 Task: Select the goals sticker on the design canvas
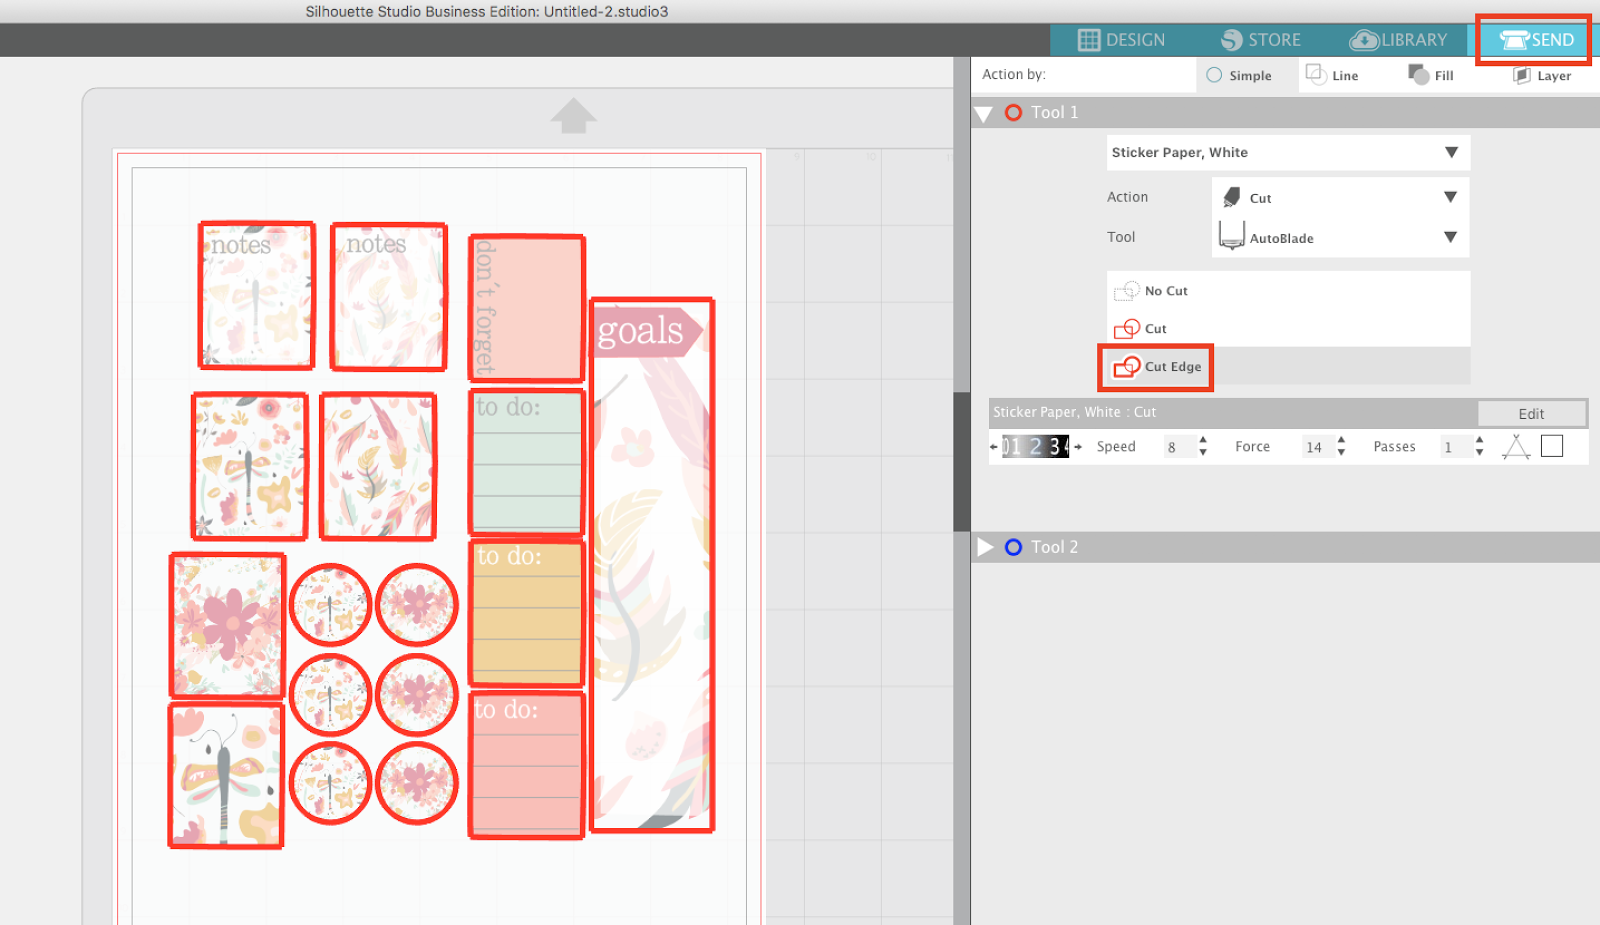[650, 565]
